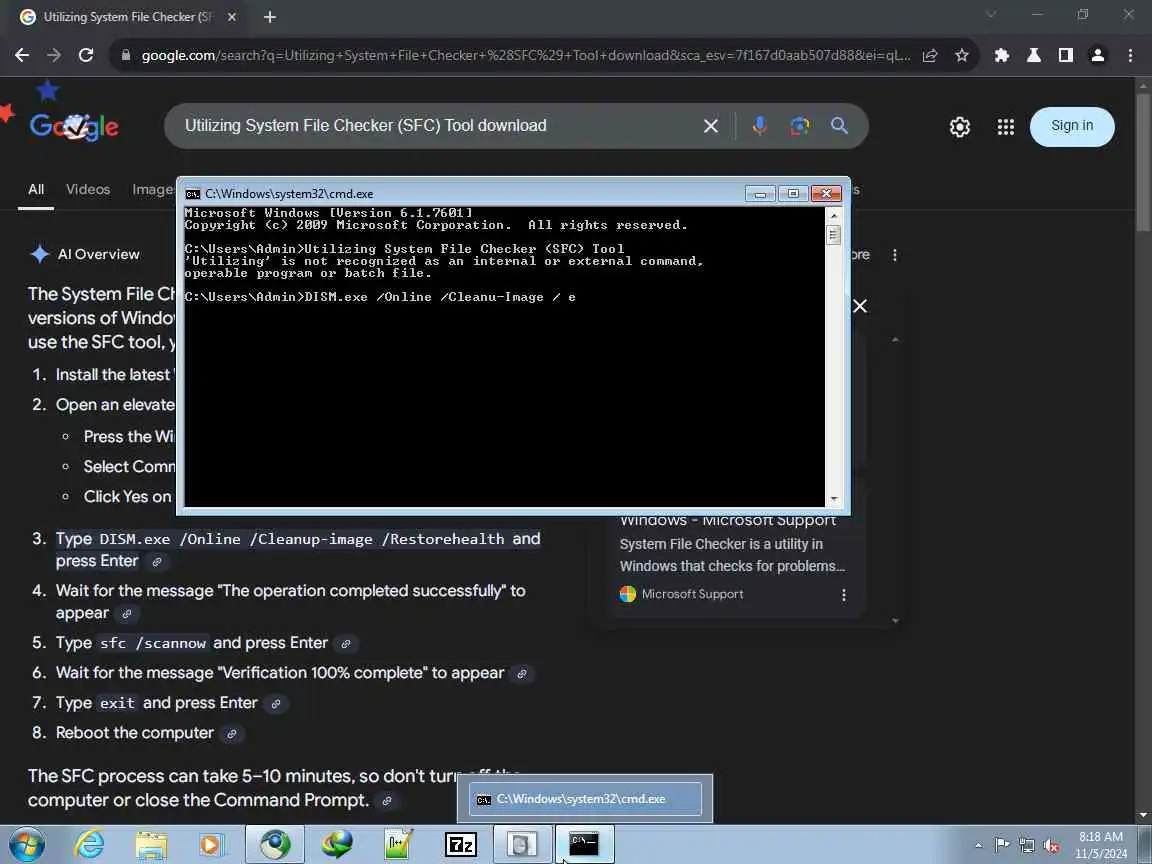Launch Internet Explorer from taskbar
The width and height of the screenshot is (1152, 864).
pos(90,845)
